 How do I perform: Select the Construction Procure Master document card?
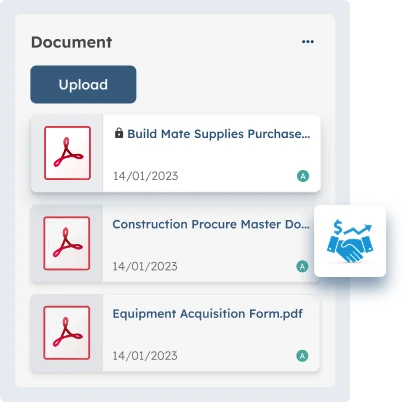[173, 243]
